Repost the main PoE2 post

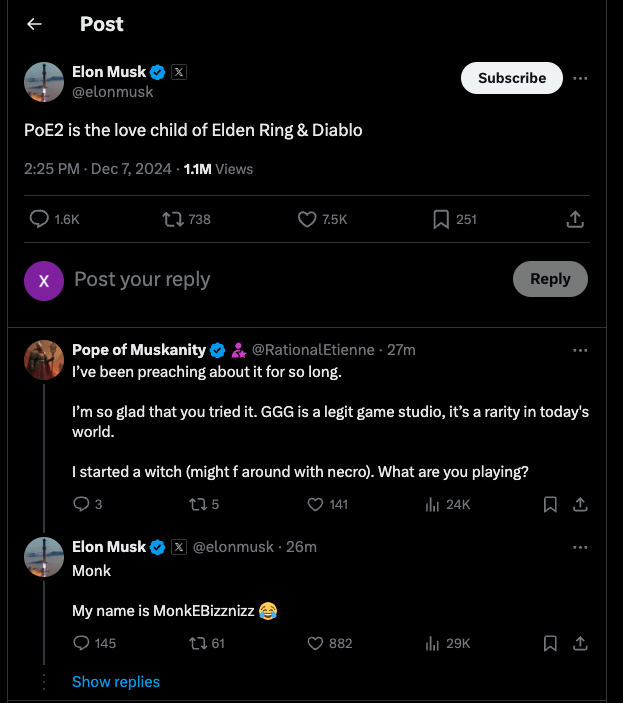point(172,219)
